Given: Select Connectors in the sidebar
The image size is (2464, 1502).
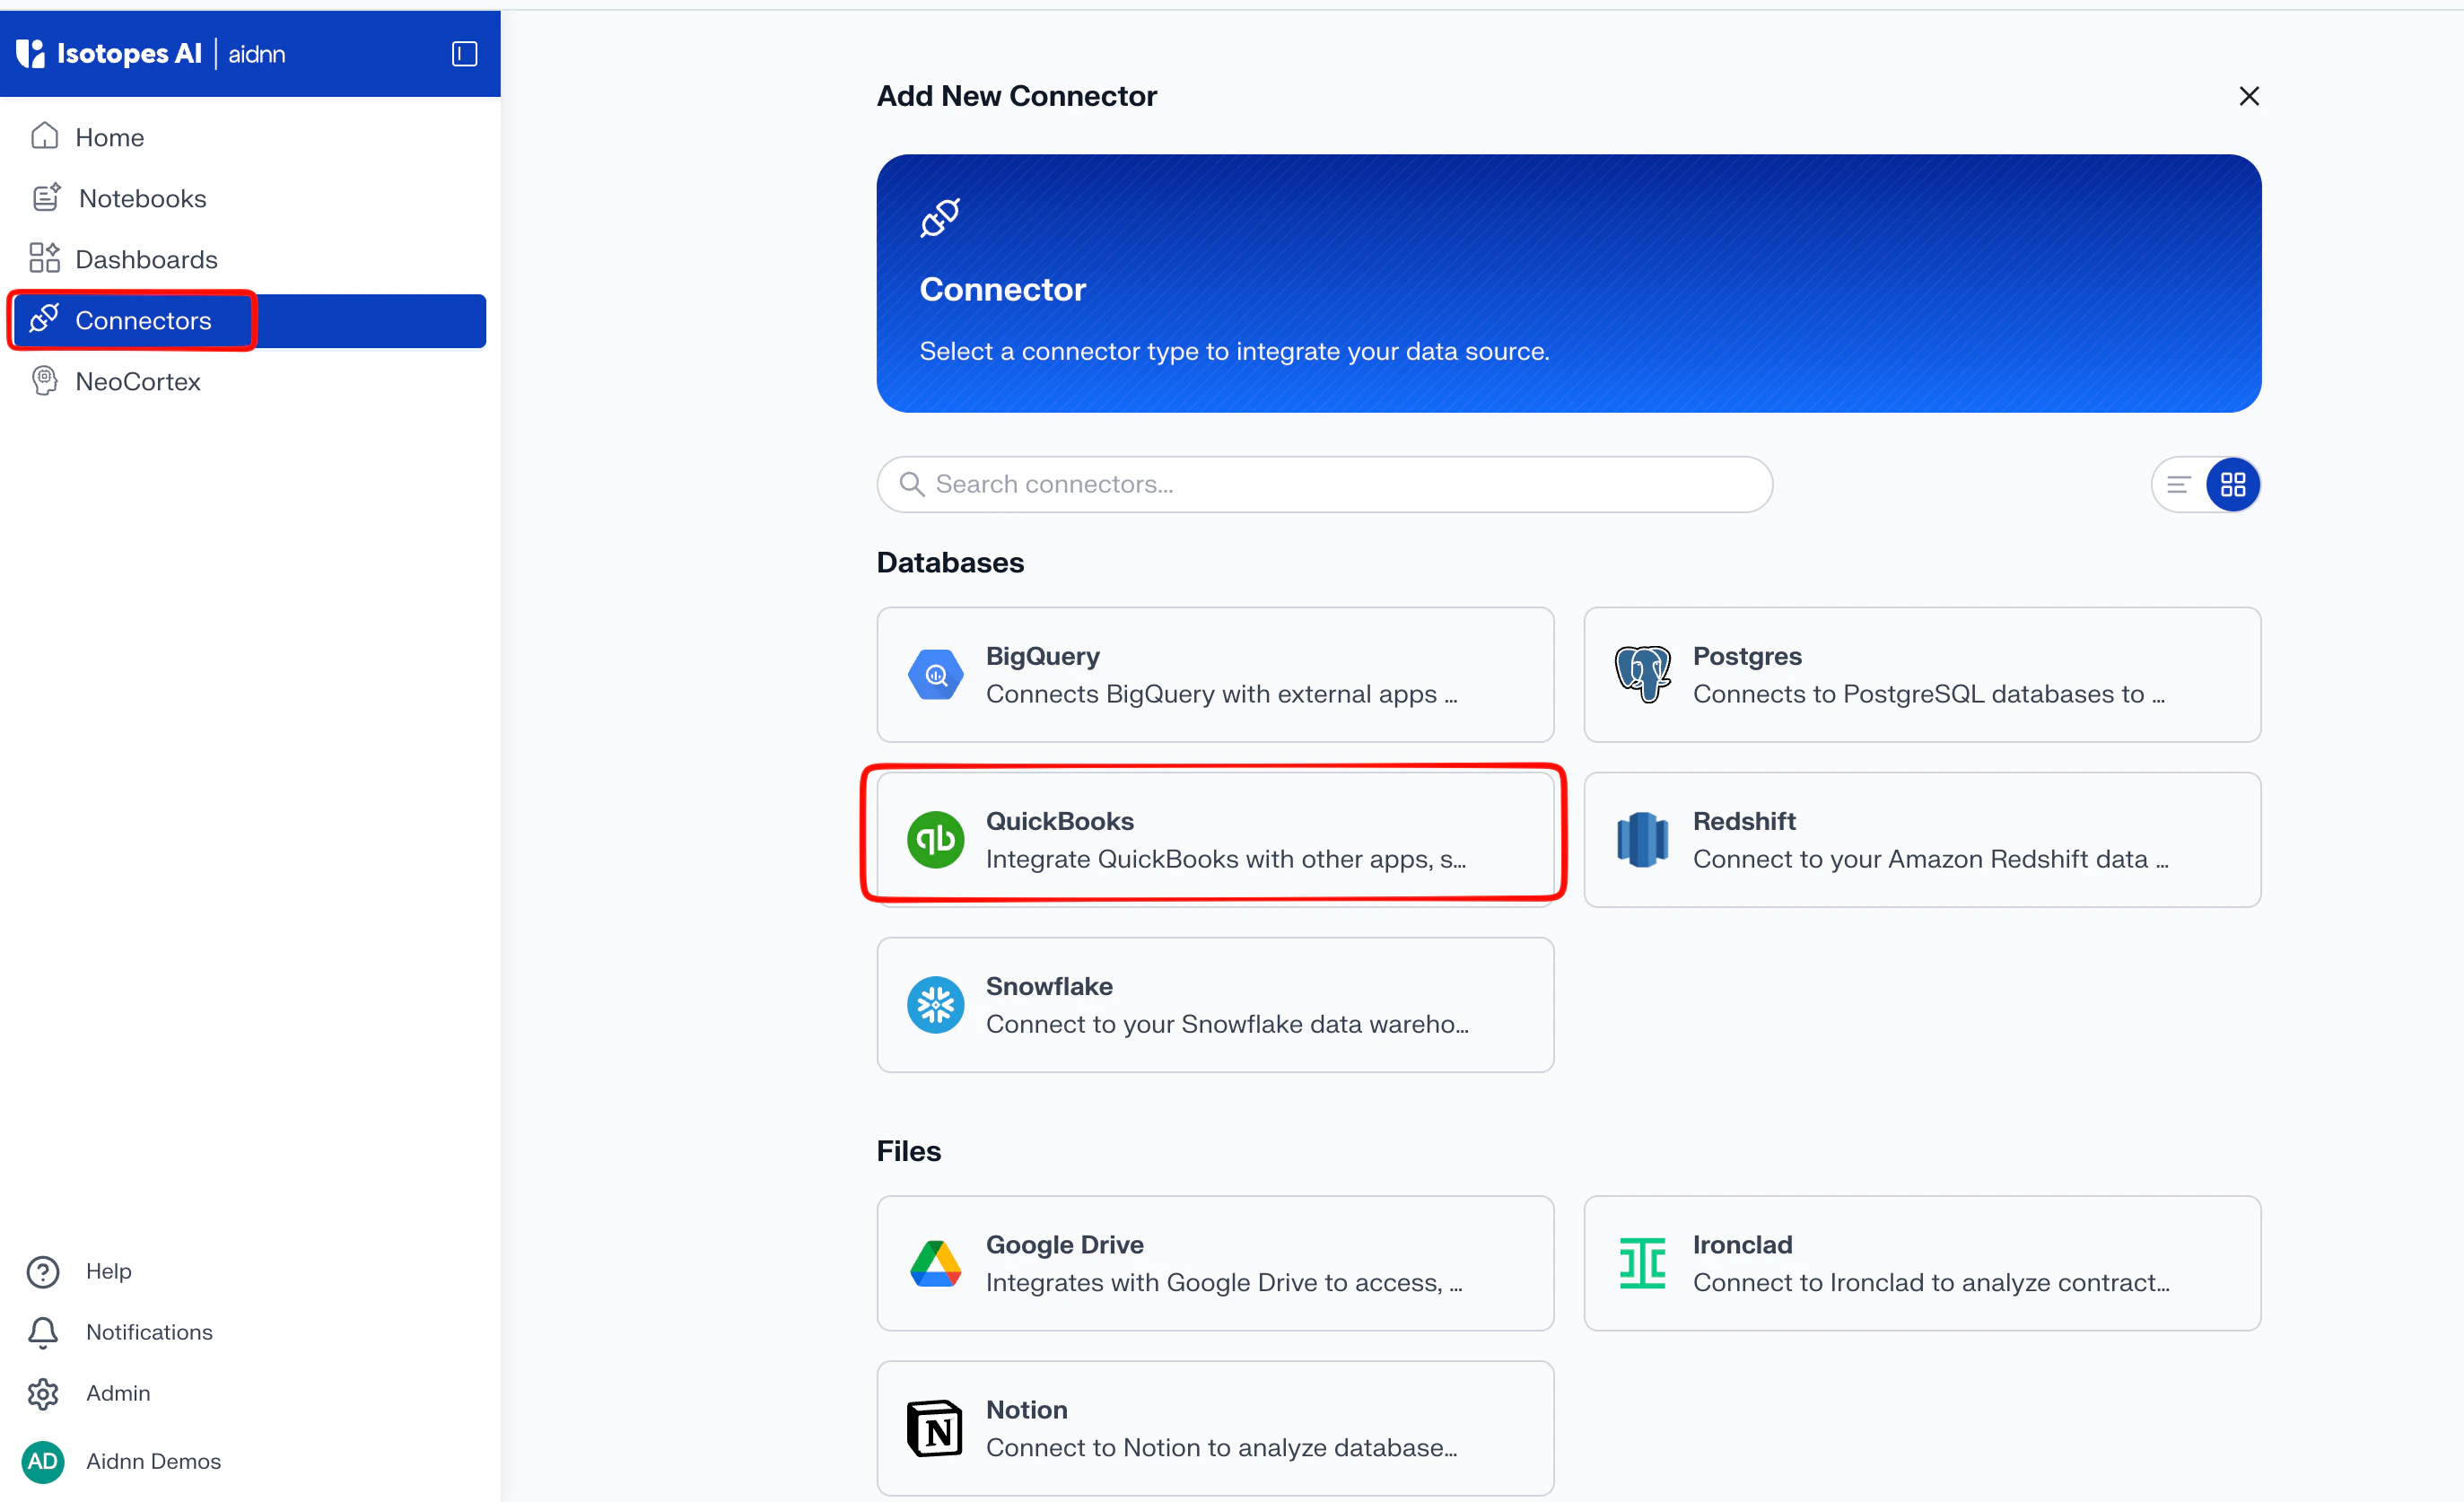Looking at the screenshot, I should click(x=250, y=320).
